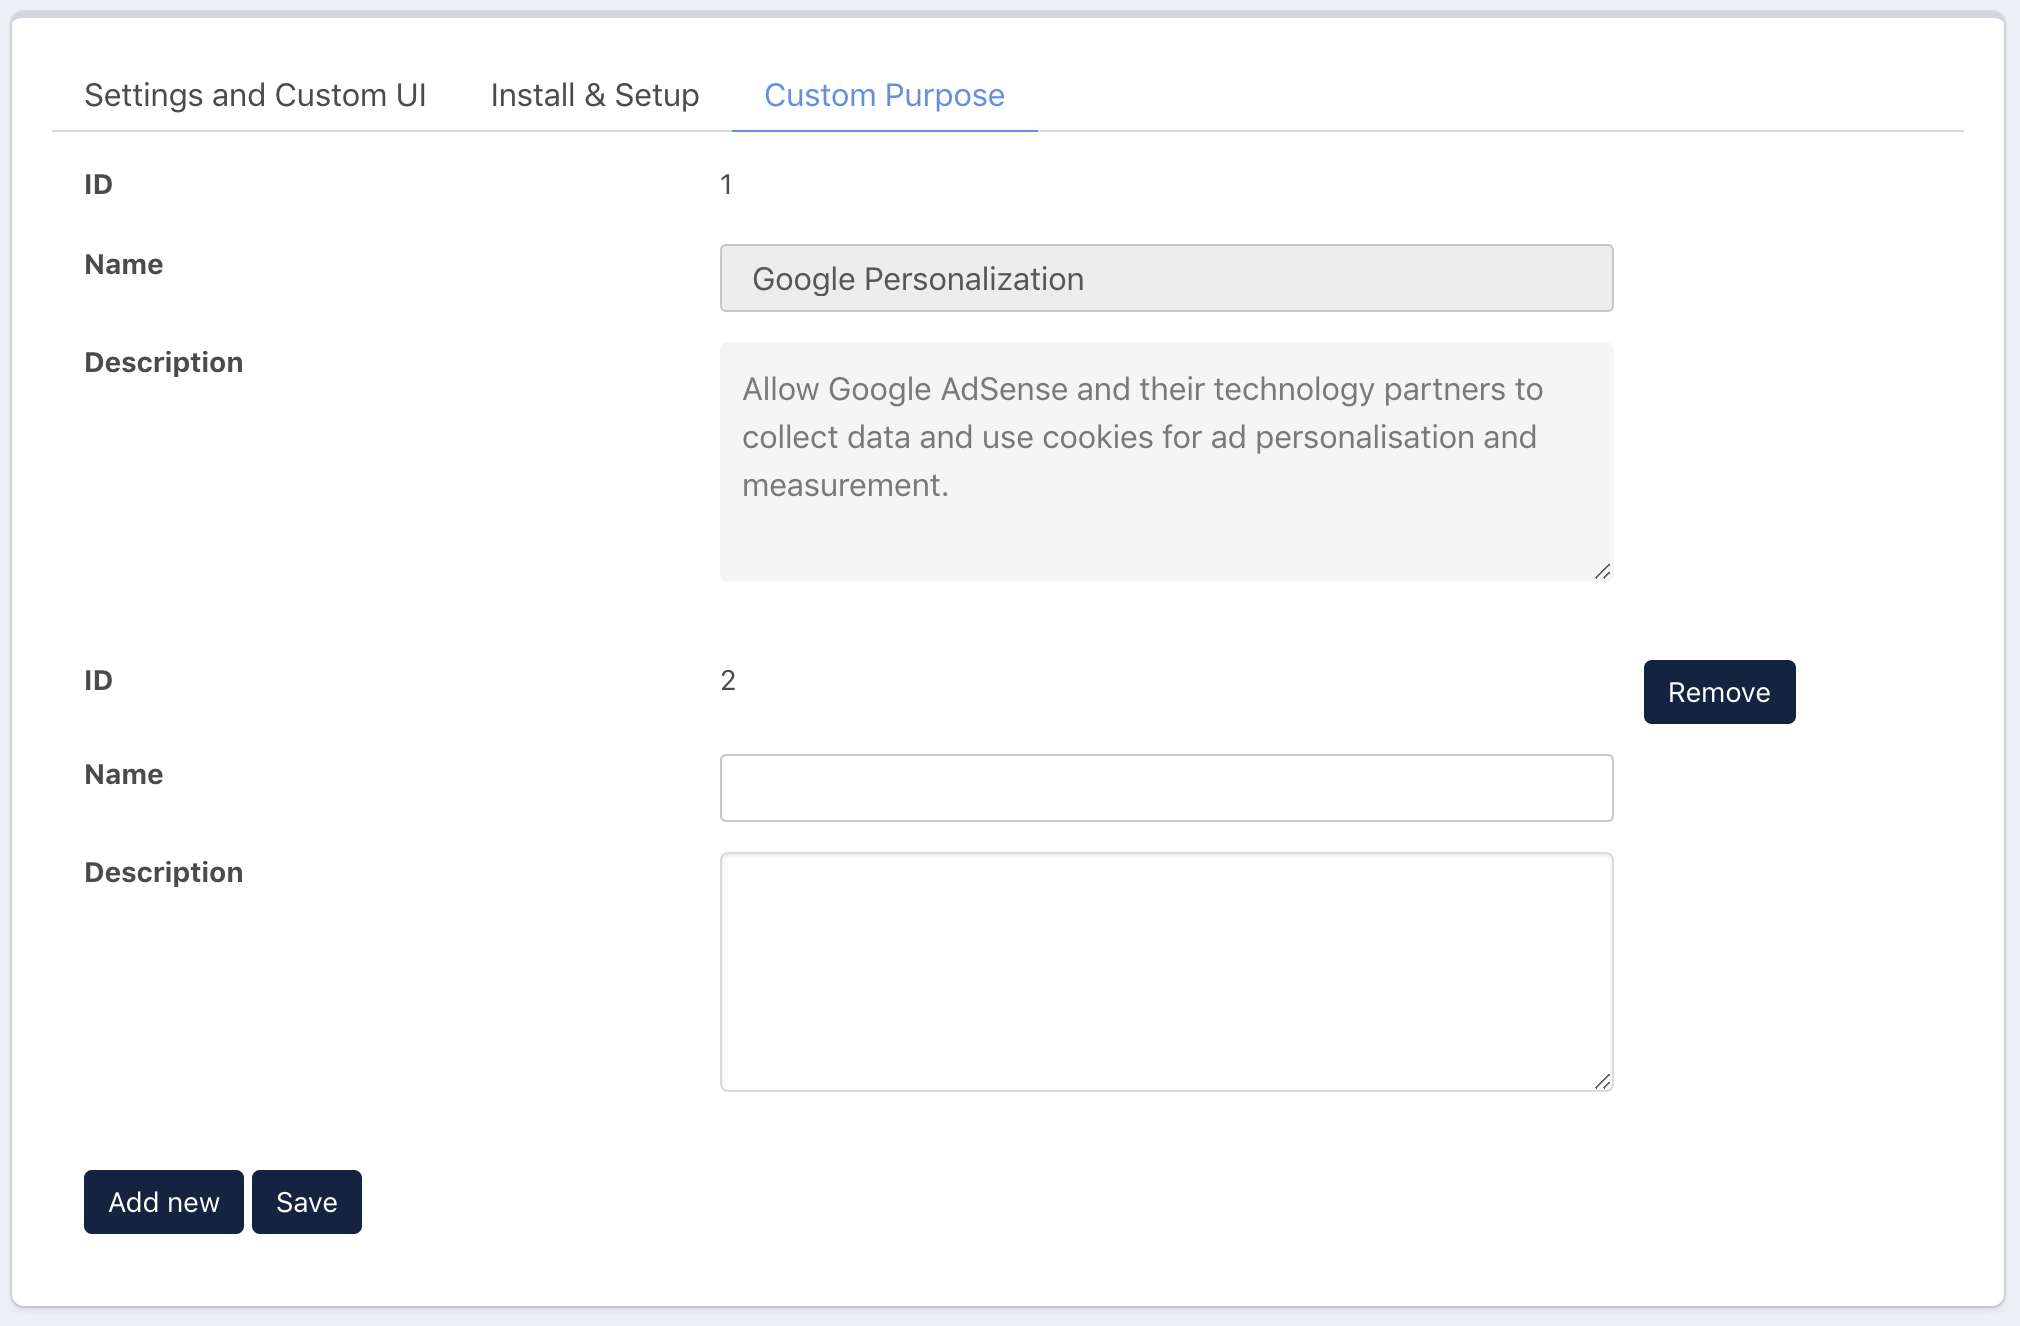Click the ID value 2

click(728, 680)
